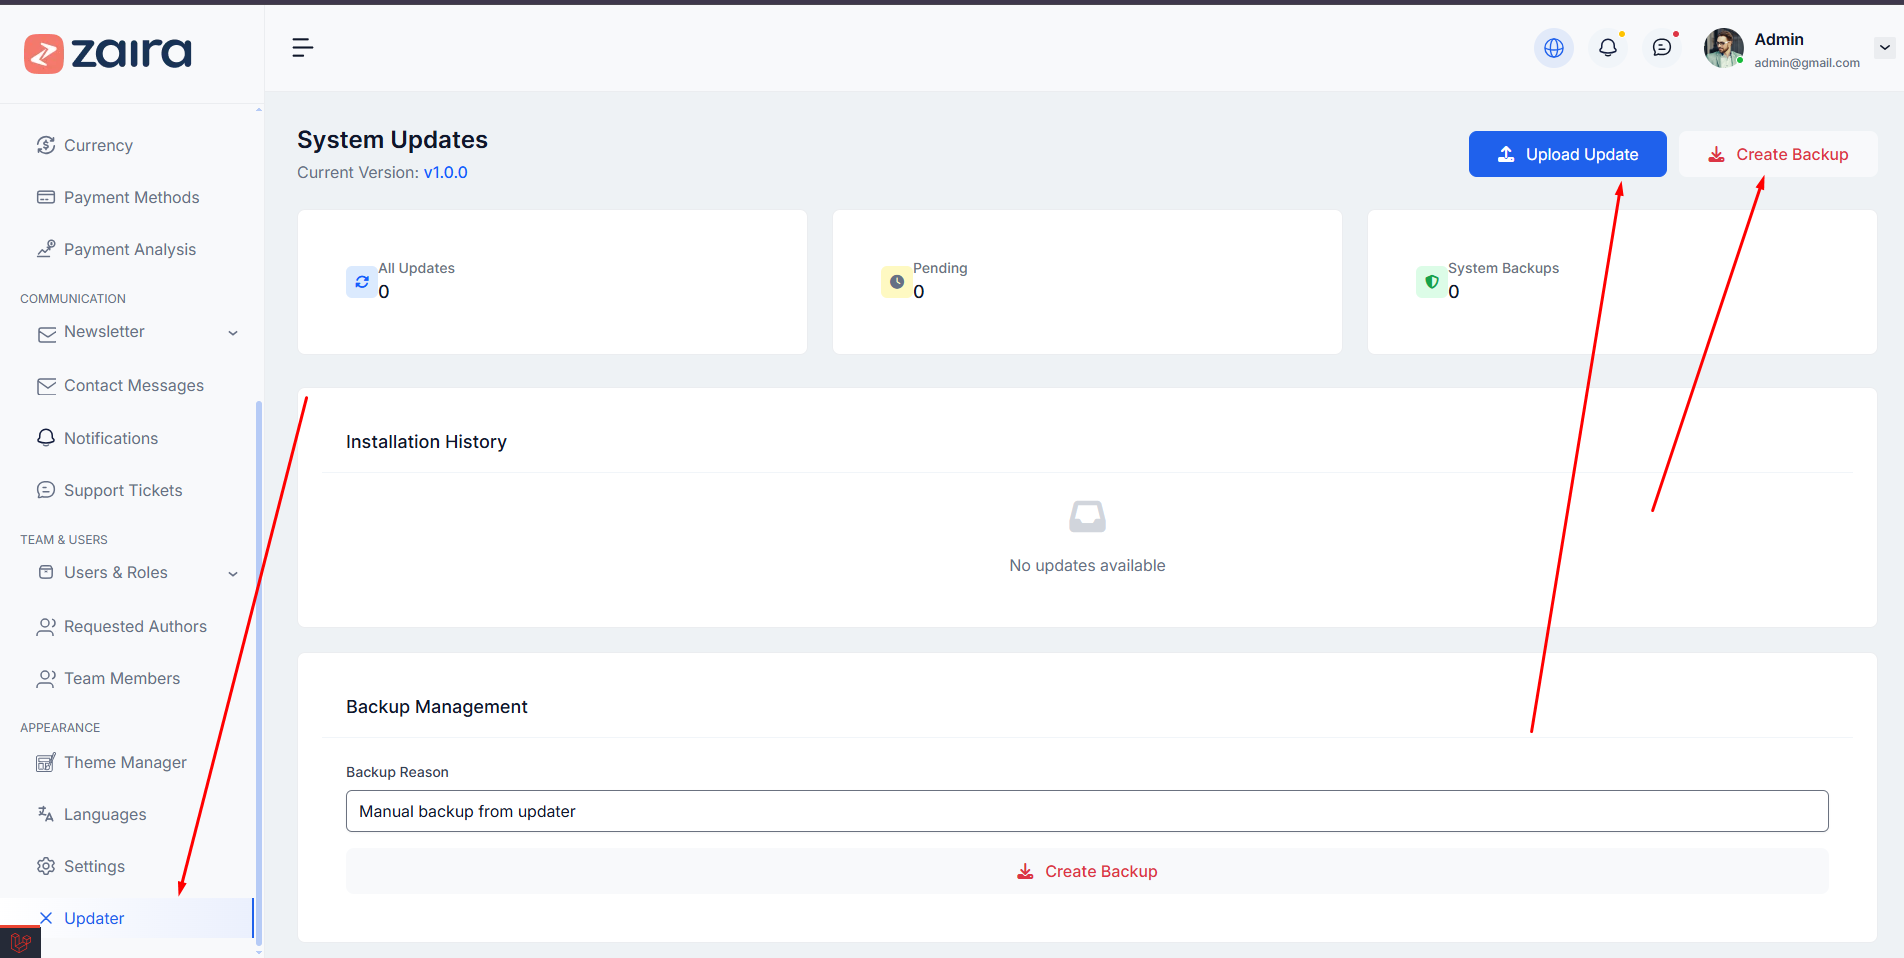Go to Theme Manager in sidebar
1904x958 pixels.
tap(125, 763)
